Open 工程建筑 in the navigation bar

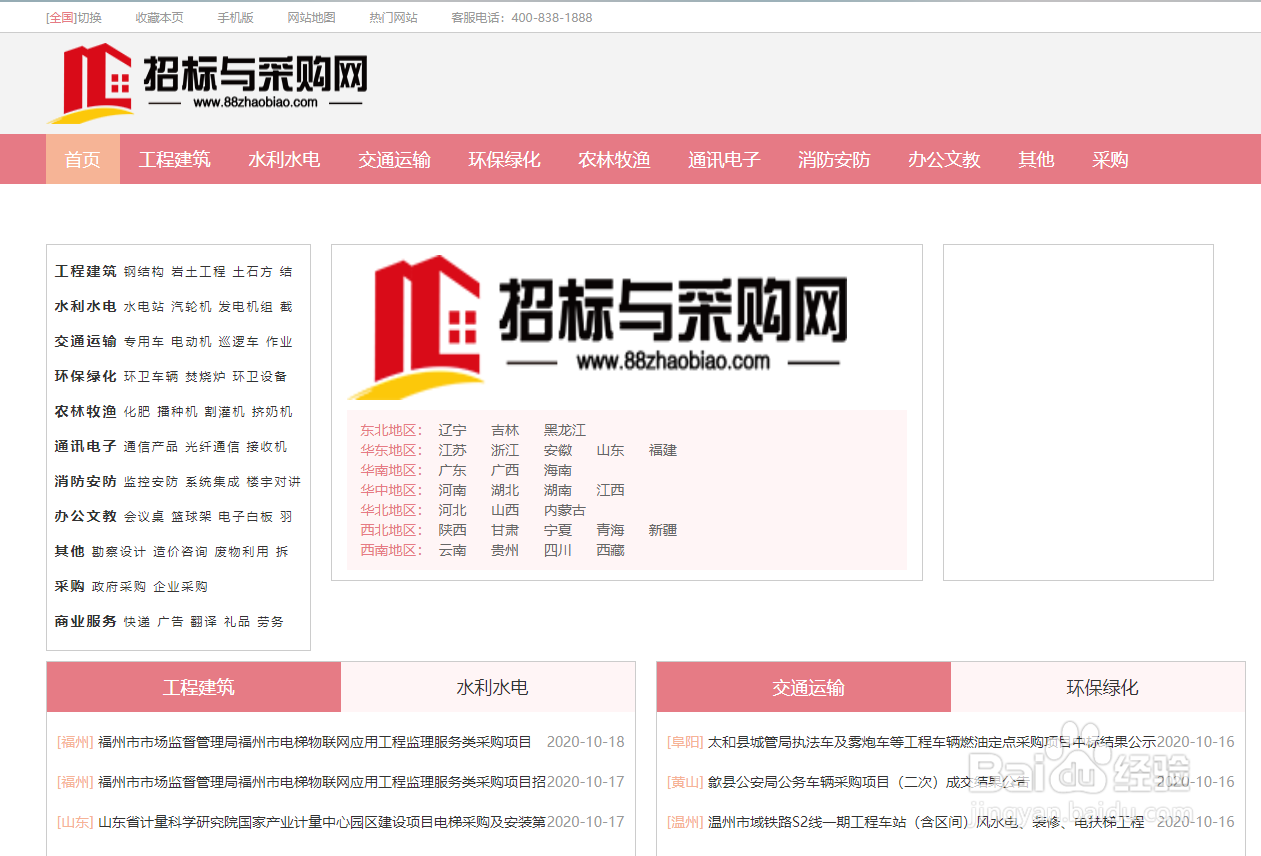click(175, 159)
